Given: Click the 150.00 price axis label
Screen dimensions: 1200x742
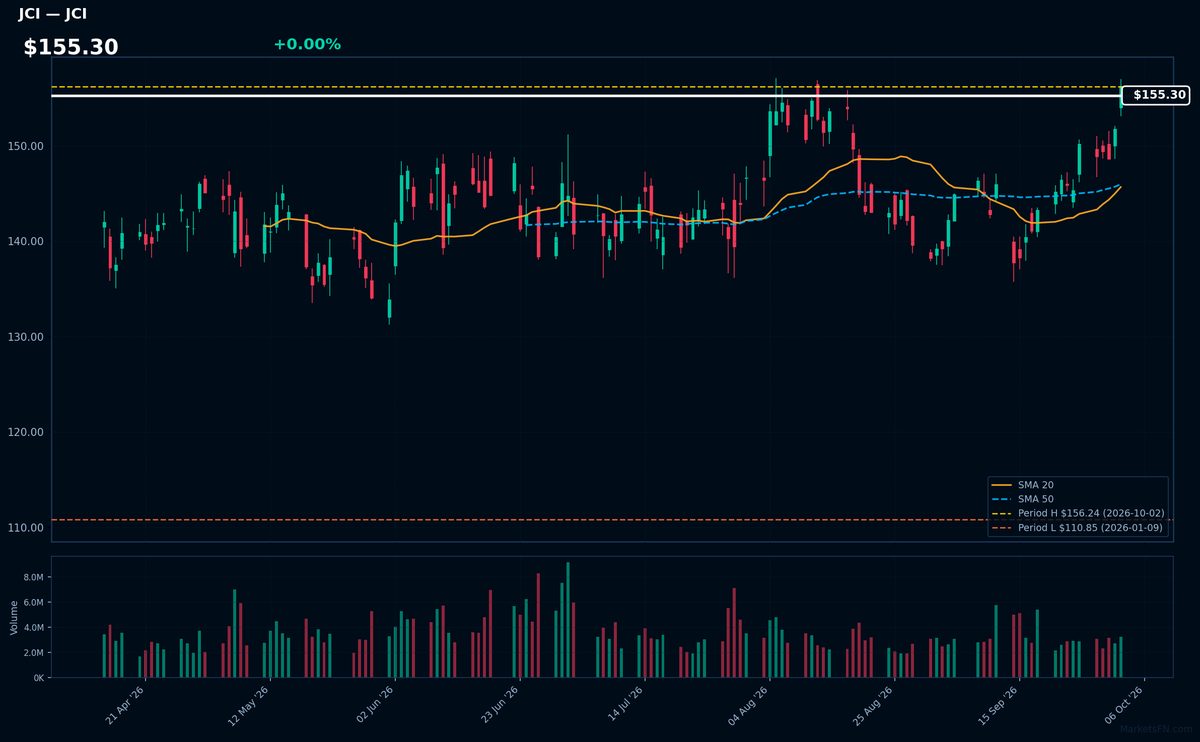Looking at the screenshot, I should pyautogui.click(x=27, y=146).
